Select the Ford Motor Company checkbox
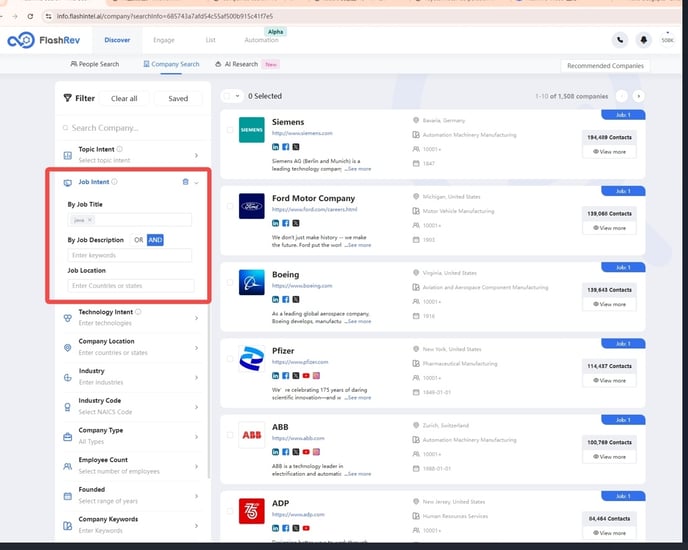 pyautogui.click(x=229, y=206)
